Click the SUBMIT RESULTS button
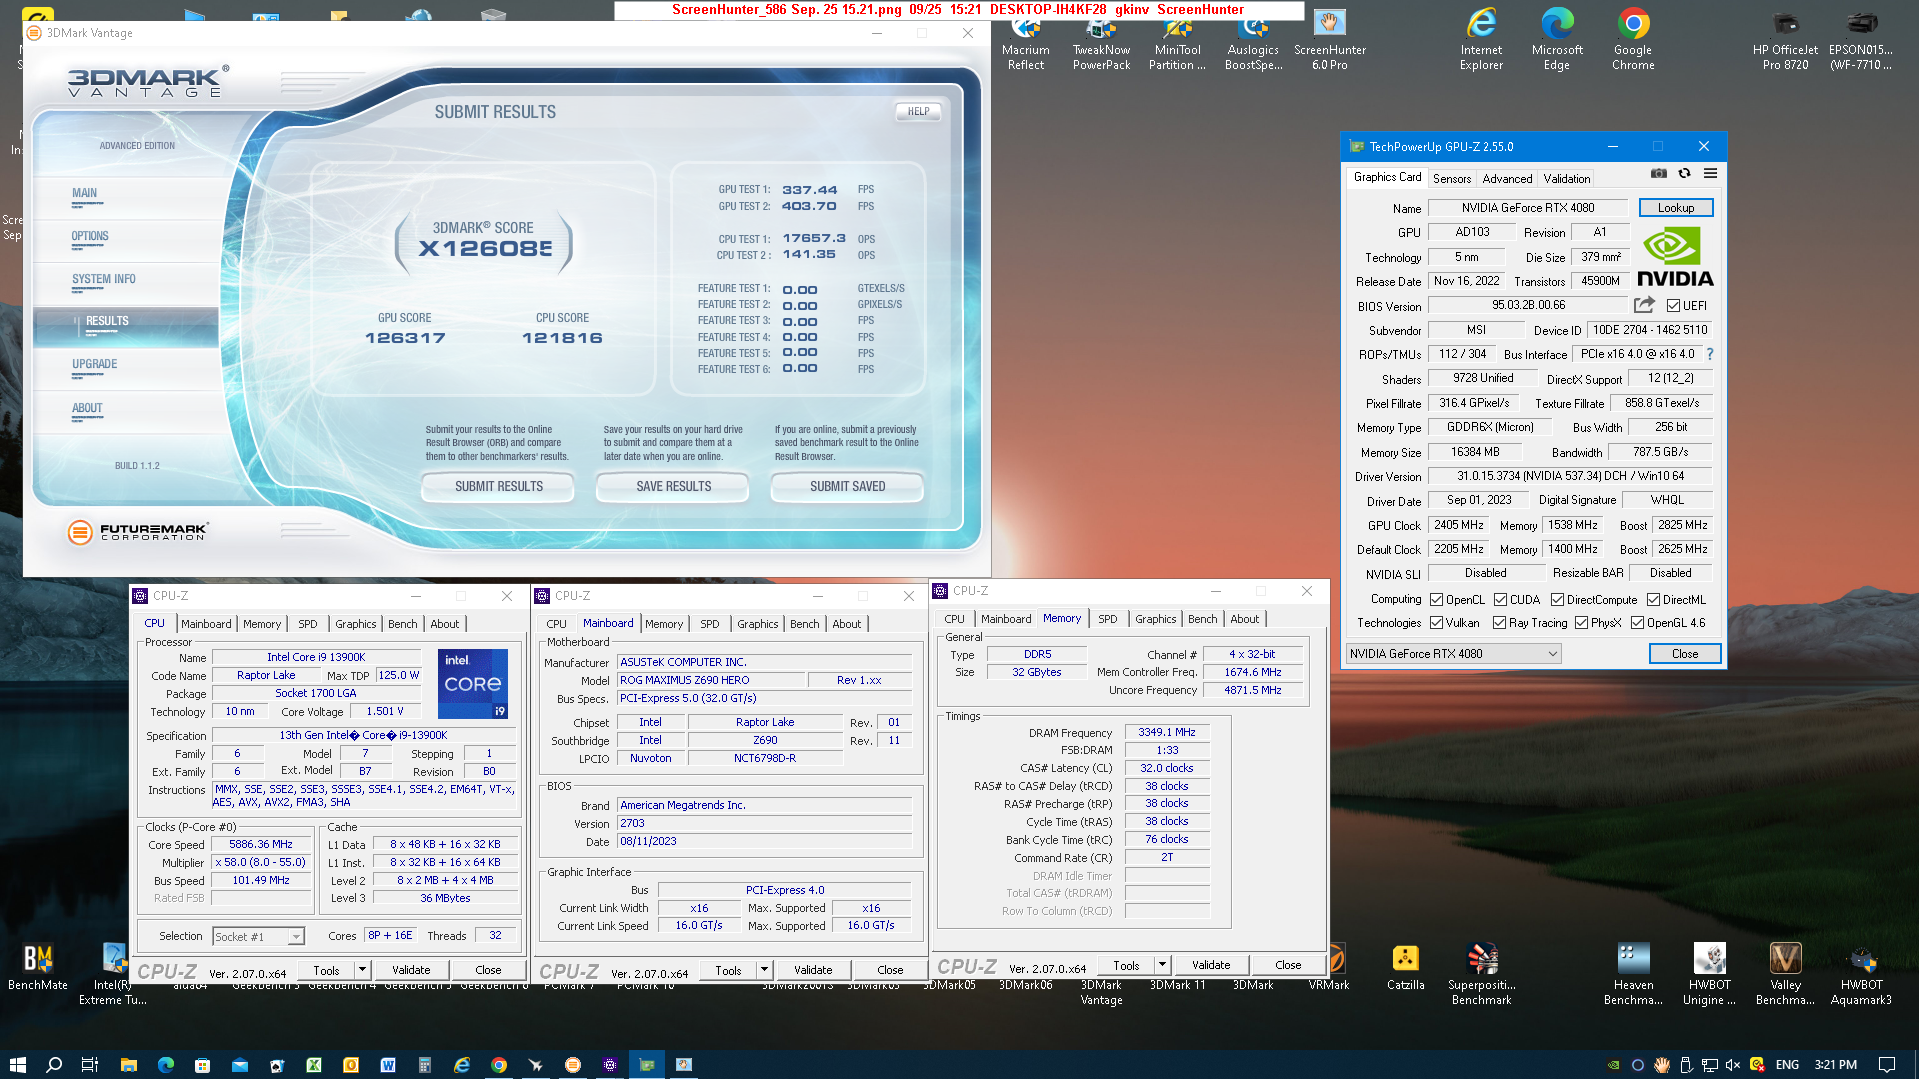The height and width of the screenshot is (1079, 1919). point(498,487)
